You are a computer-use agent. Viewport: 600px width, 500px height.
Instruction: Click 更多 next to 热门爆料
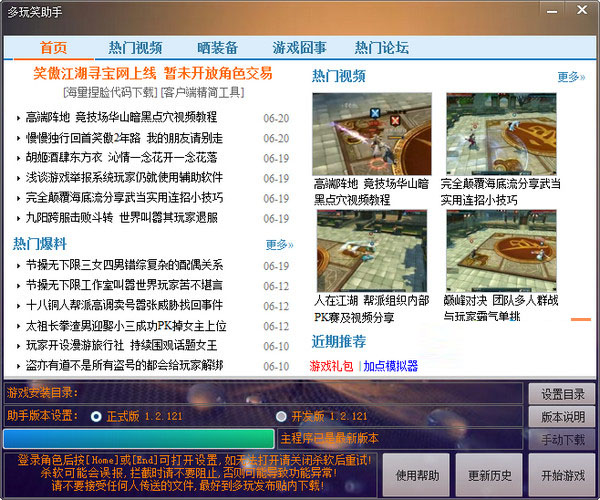coord(279,244)
